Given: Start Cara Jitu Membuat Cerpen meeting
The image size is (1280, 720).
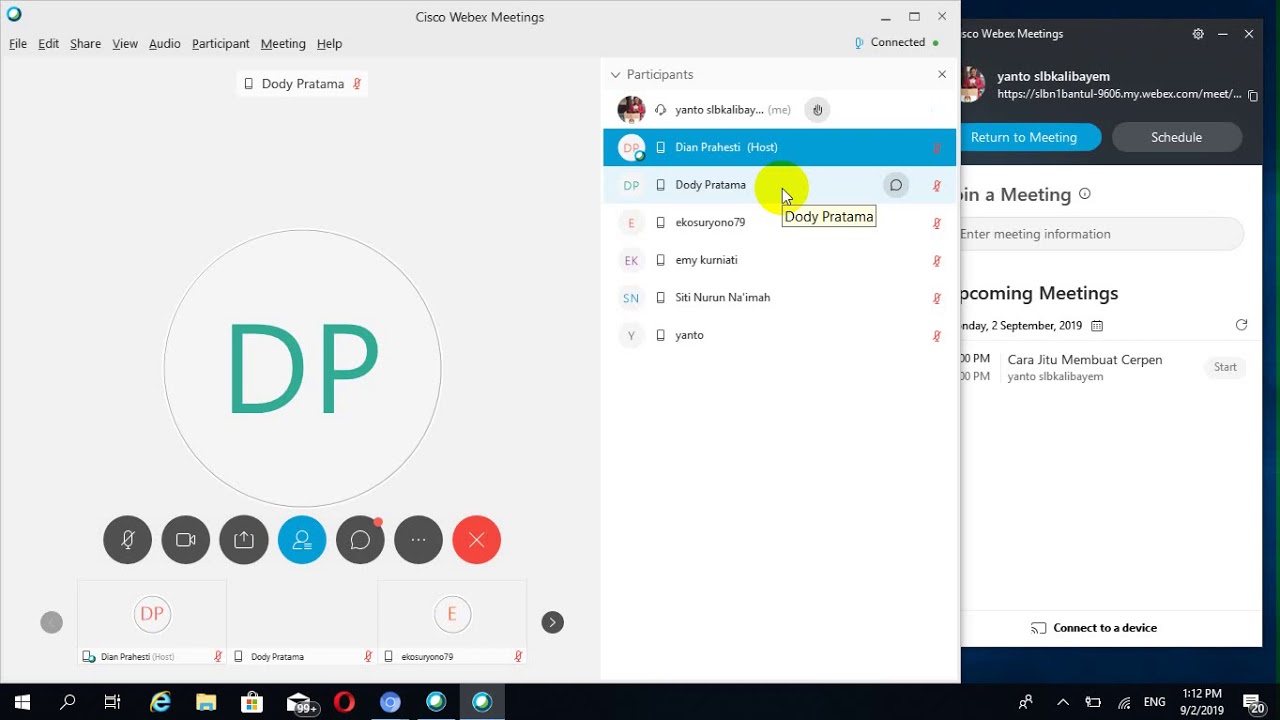Looking at the screenshot, I should 1225,367.
